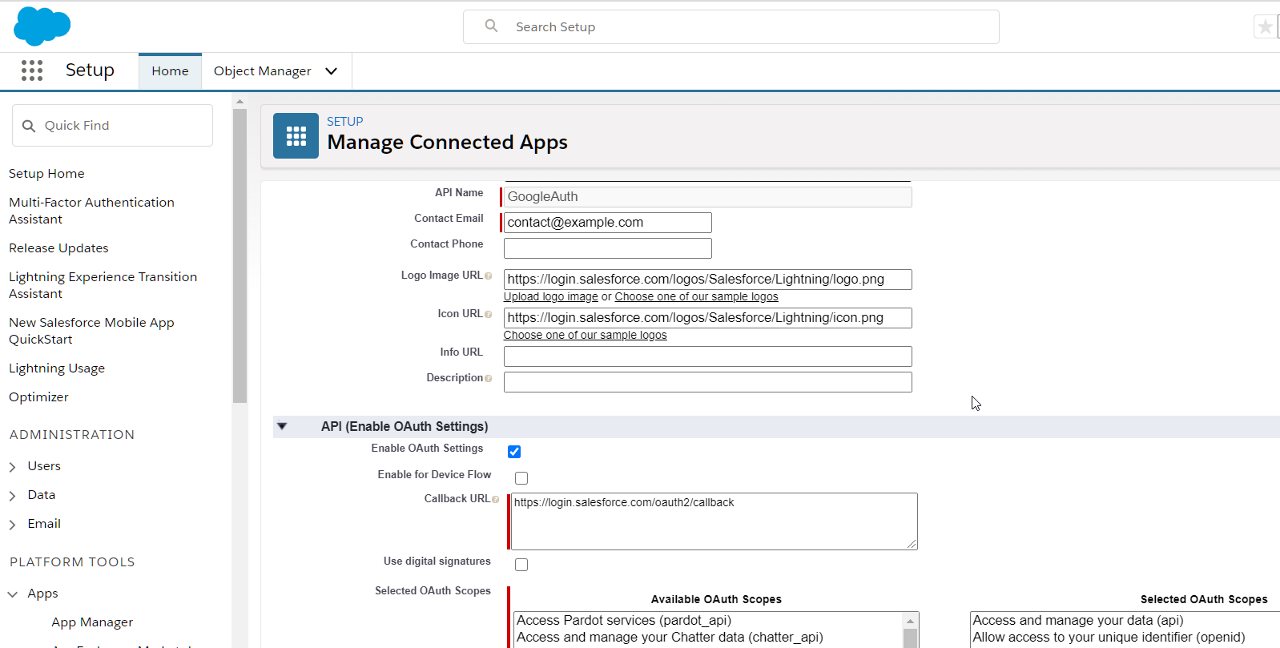This screenshot has width=1280, height=648.
Task: Open New Salesforce Mobile App QuickStart
Action: [91, 331]
